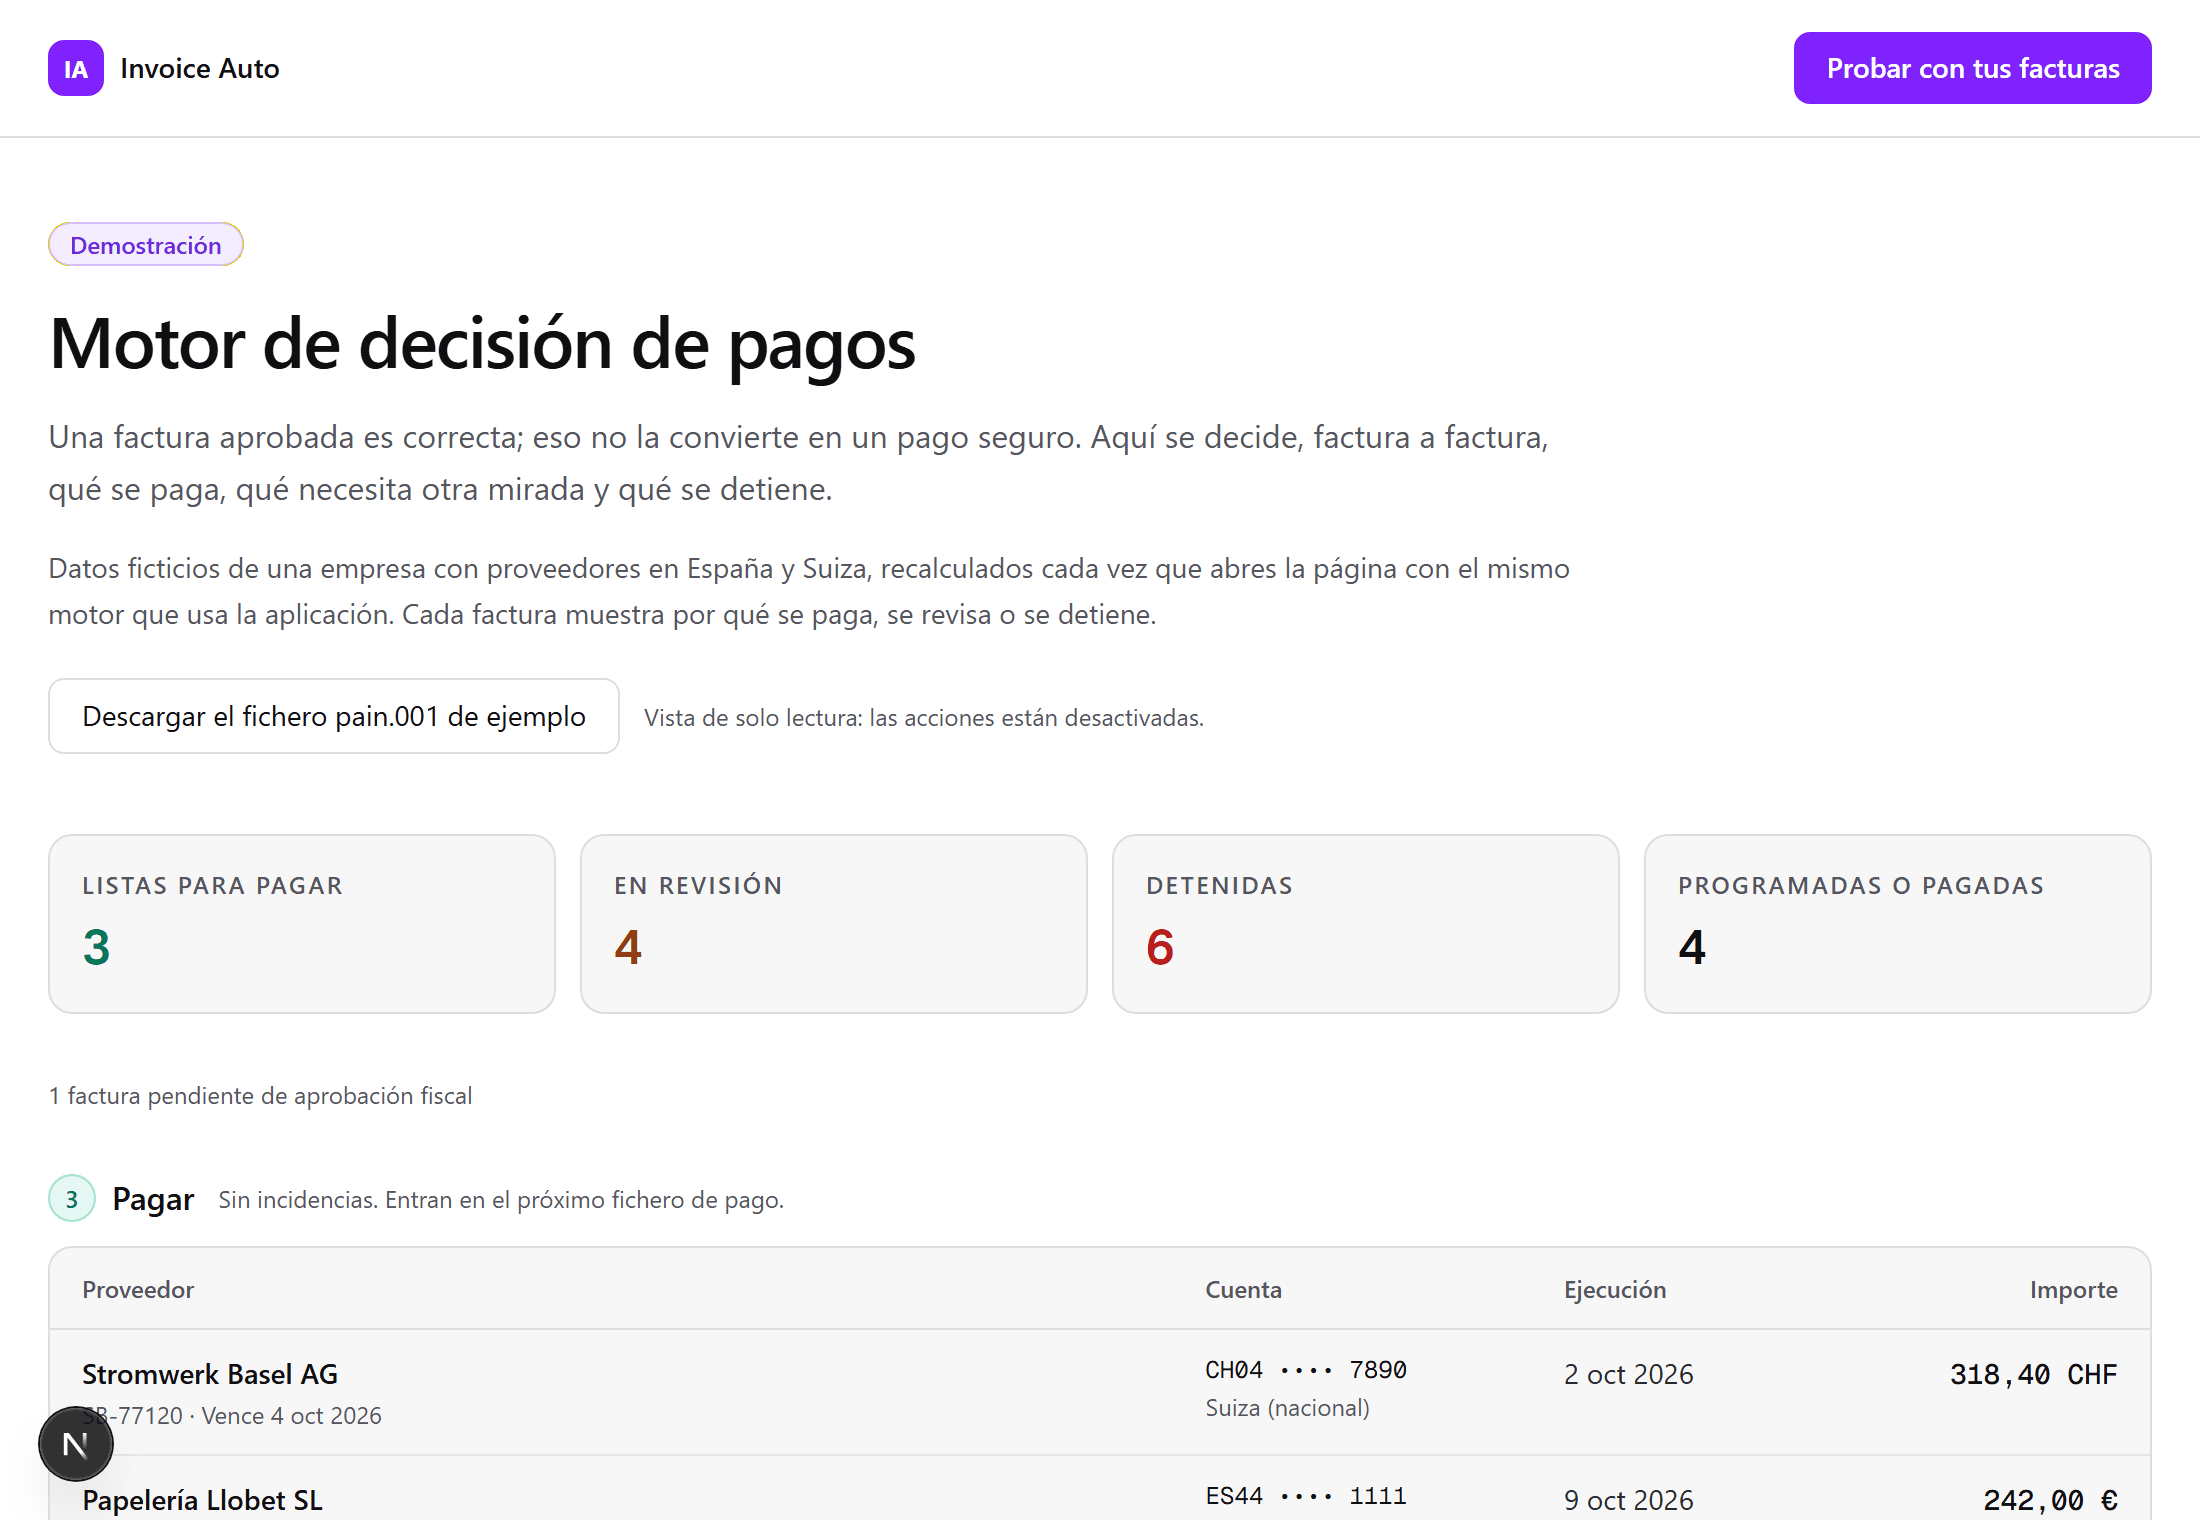
Task: Click the 'Vista de solo lectura' notice
Action: [924, 718]
